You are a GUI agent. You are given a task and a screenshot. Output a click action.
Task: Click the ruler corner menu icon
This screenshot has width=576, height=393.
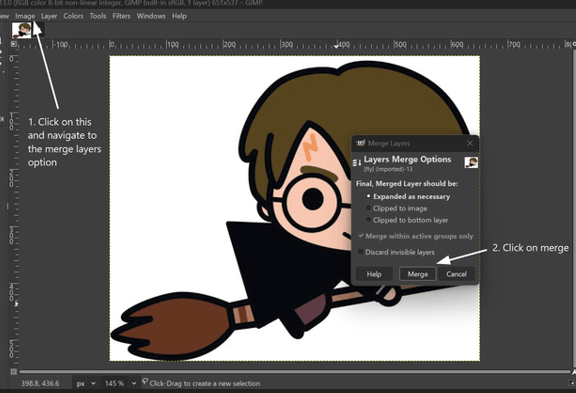(x=14, y=44)
